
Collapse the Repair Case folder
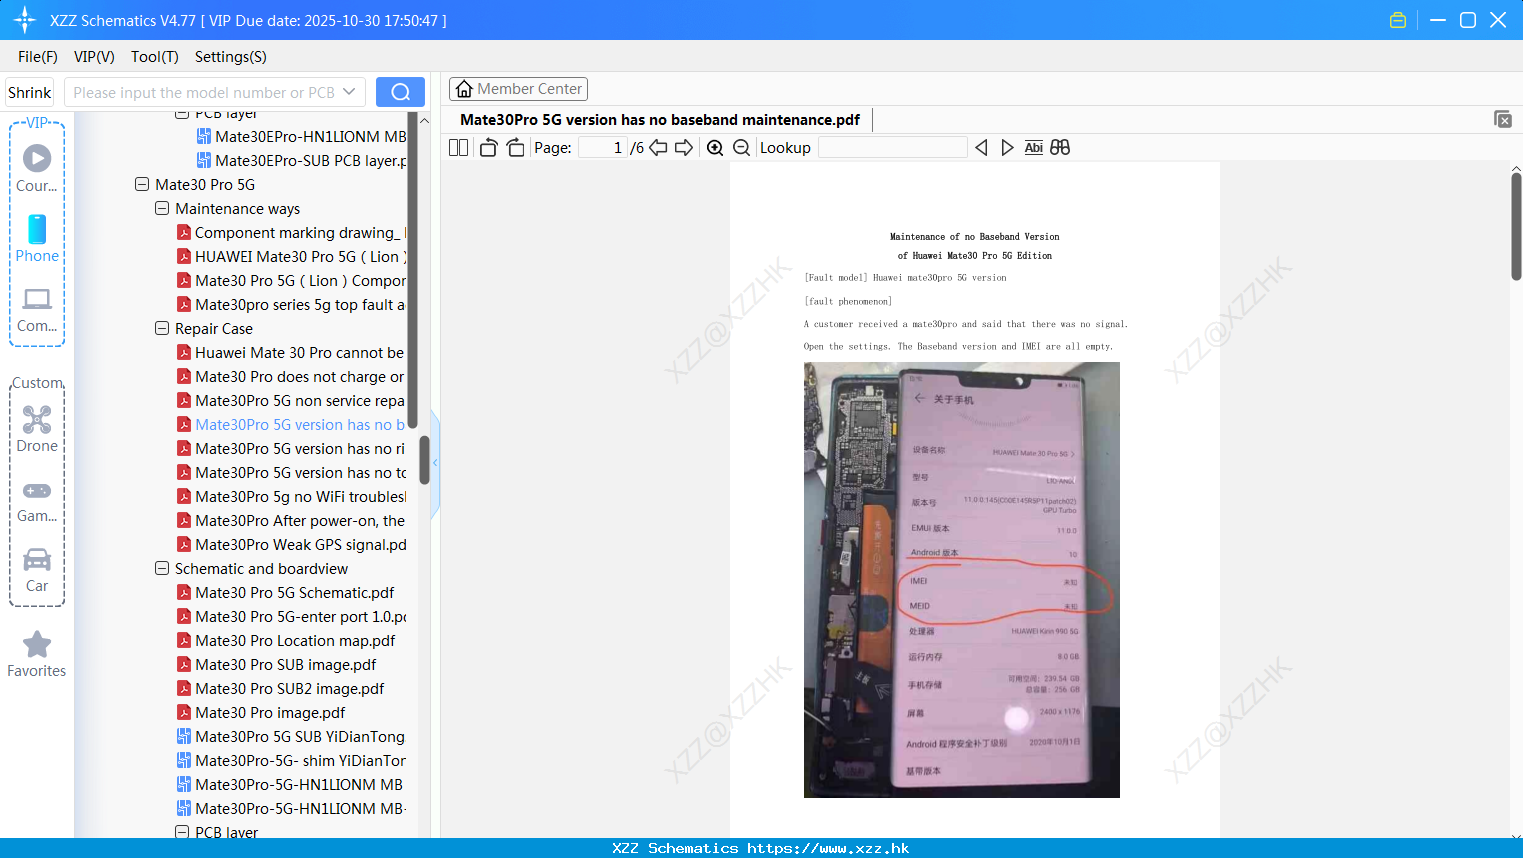click(x=162, y=328)
